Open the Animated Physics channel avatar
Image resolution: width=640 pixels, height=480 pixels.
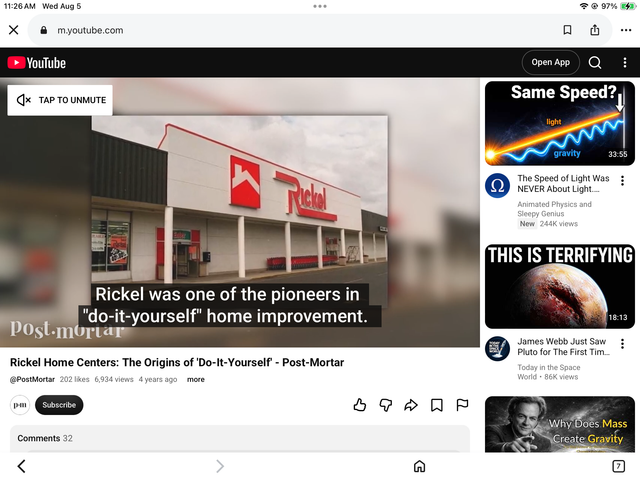(x=497, y=185)
